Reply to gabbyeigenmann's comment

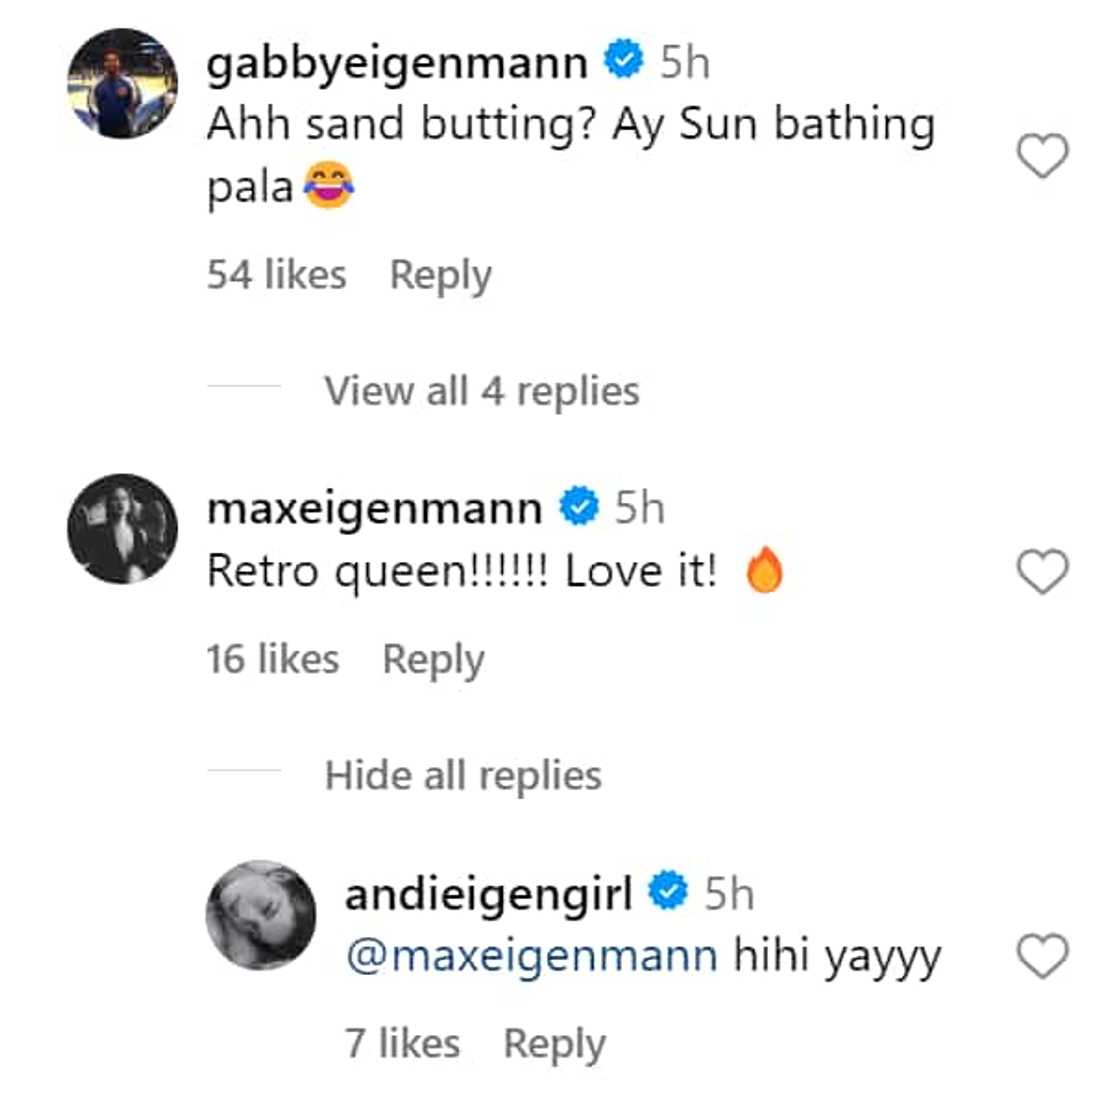tap(442, 274)
